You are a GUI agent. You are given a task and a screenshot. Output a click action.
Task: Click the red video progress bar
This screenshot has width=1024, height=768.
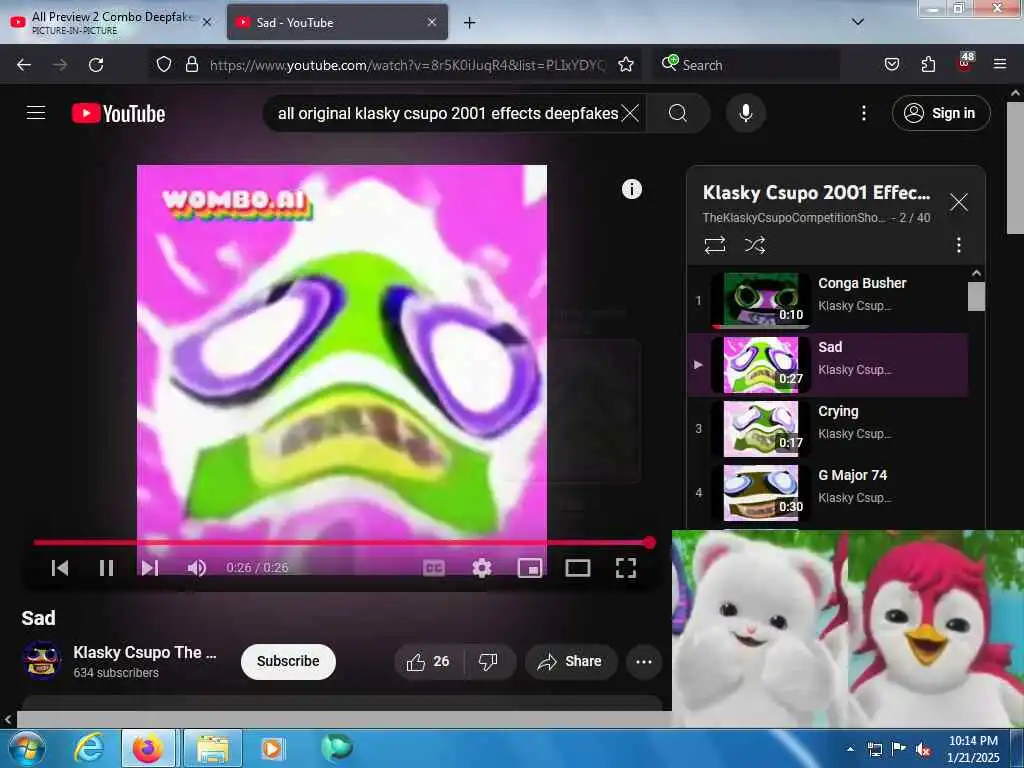coord(341,542)
